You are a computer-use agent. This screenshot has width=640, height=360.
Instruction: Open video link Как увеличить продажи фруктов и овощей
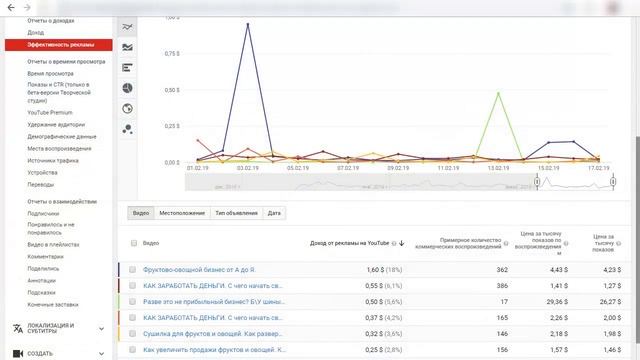tap(214, 350)
